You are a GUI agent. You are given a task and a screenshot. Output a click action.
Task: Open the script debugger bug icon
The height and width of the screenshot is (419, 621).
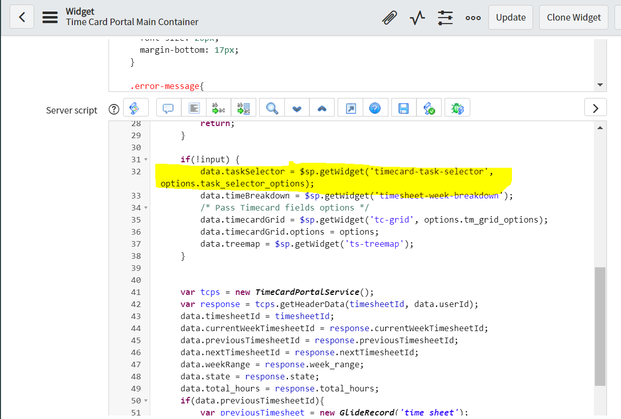pyautogui.click(x=457, y=108)
